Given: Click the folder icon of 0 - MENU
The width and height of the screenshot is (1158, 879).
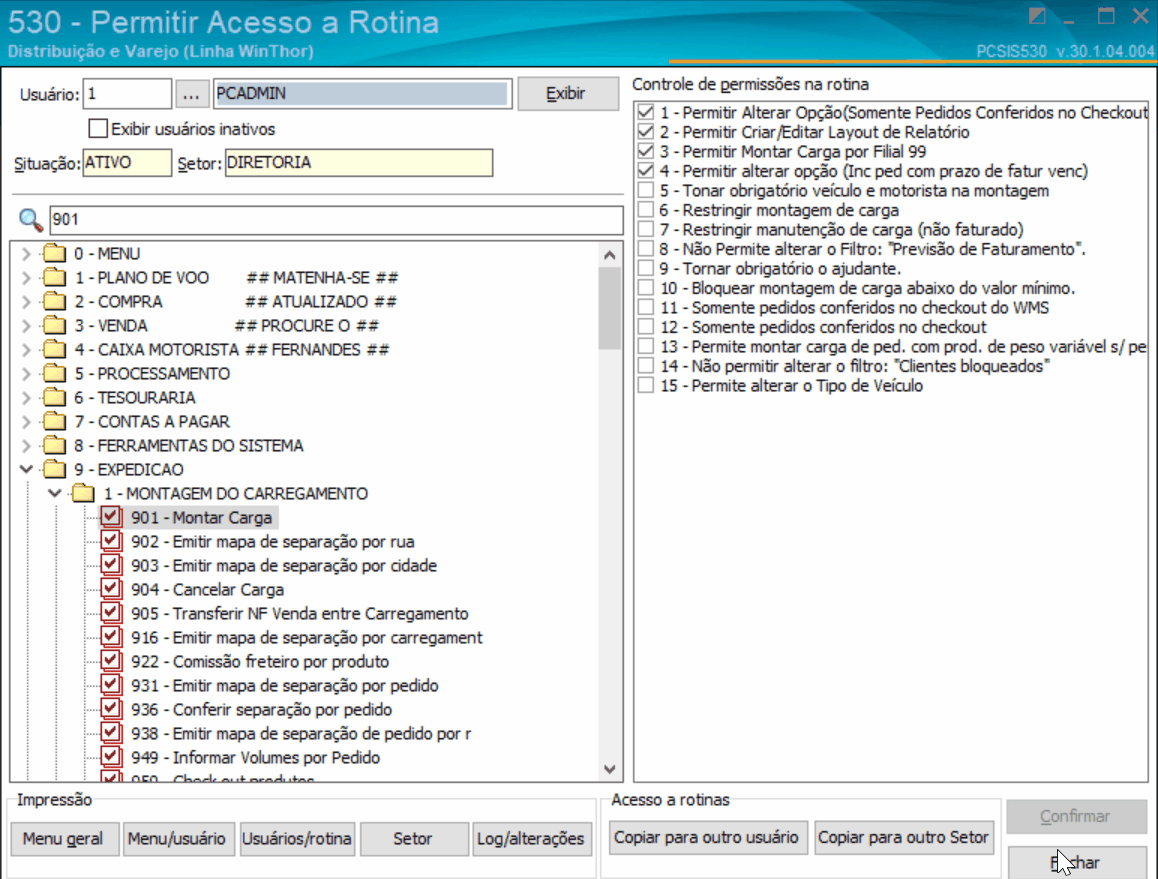Looking at the screenshot, I should click(54, 253).
